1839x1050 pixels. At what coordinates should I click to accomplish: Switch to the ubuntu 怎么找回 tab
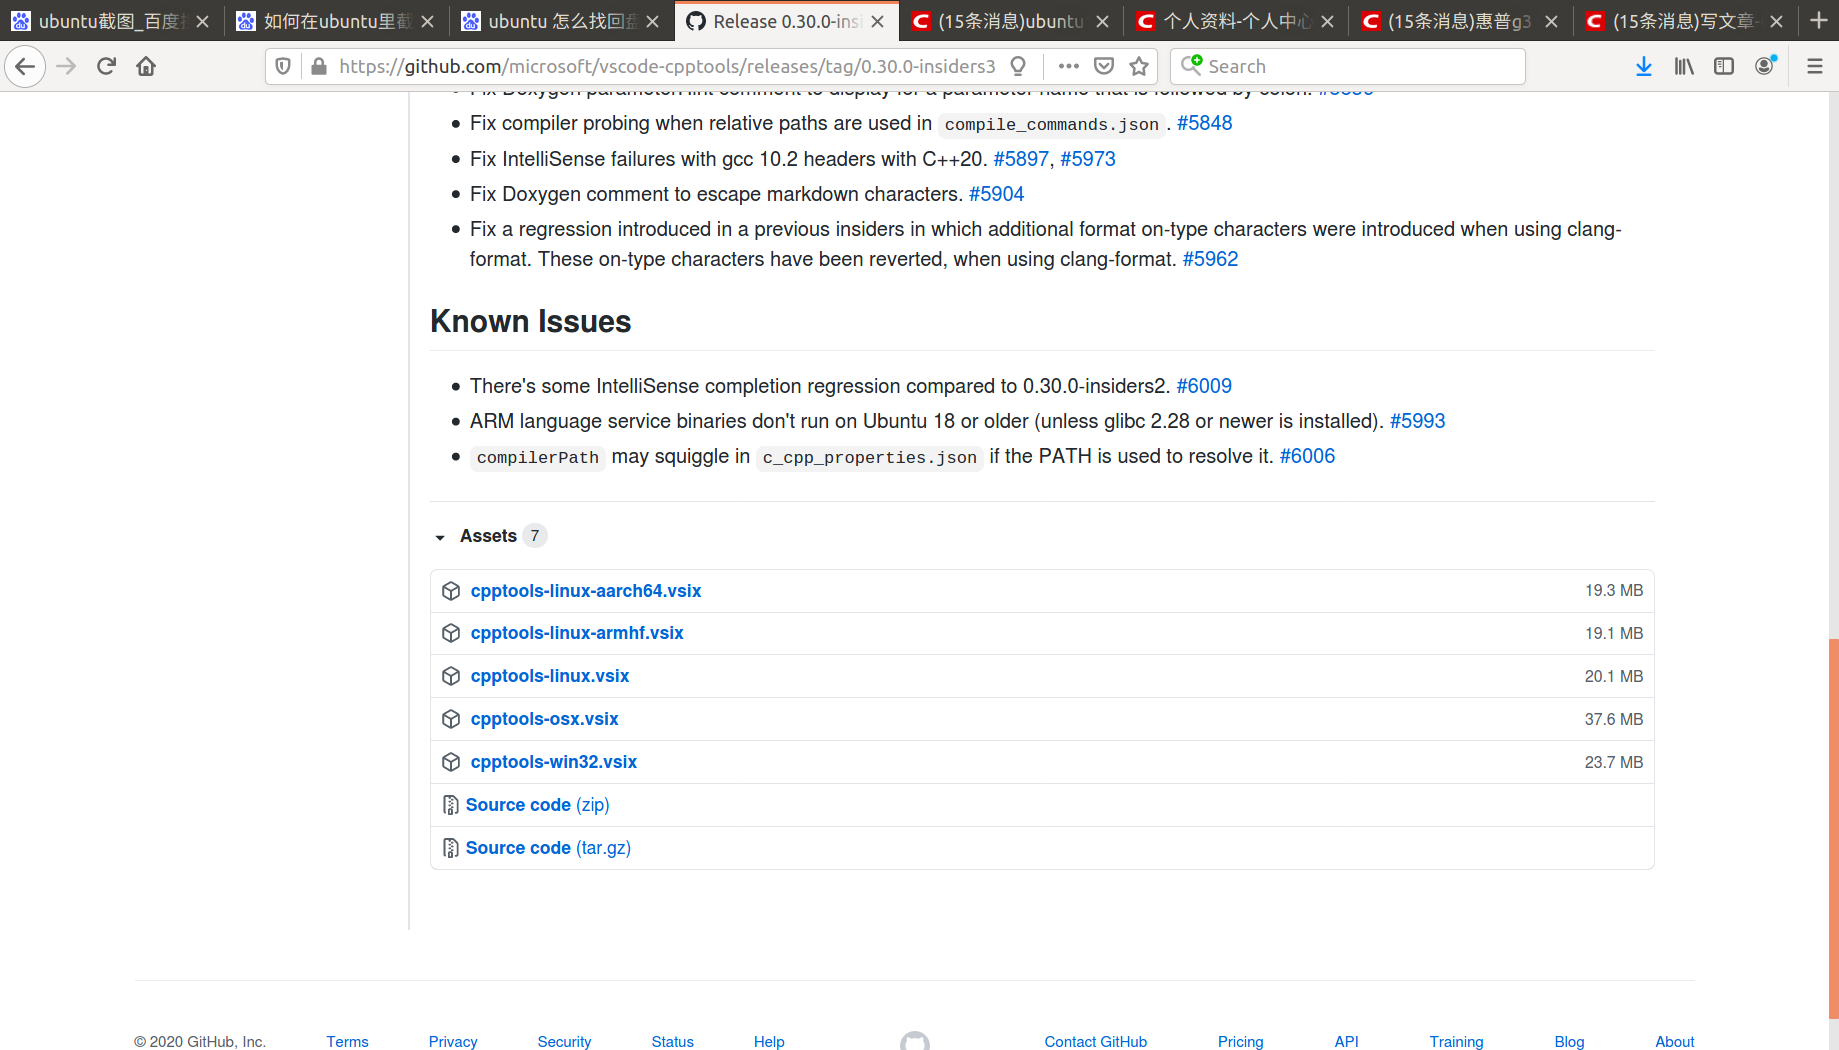click(x=562, y=21)
